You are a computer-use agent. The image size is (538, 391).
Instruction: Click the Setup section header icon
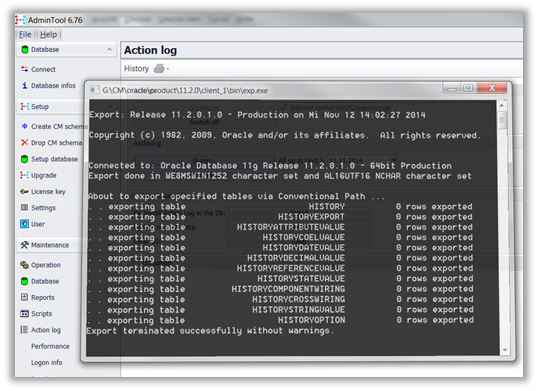coord(24,106)
